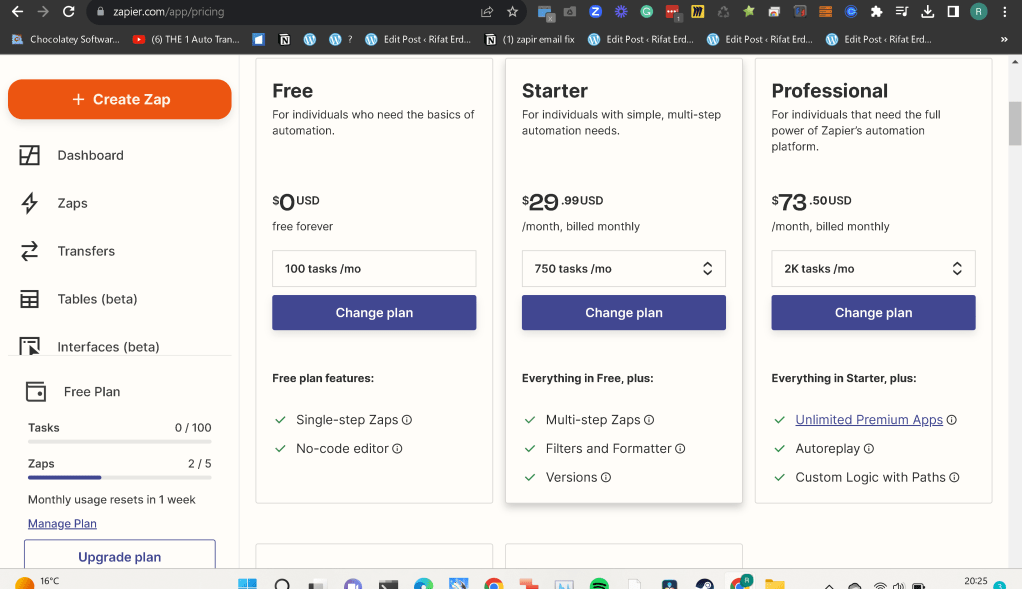Show info icon next to Autoreplay
Screen dimensions: 1022x589
[869, 449]
